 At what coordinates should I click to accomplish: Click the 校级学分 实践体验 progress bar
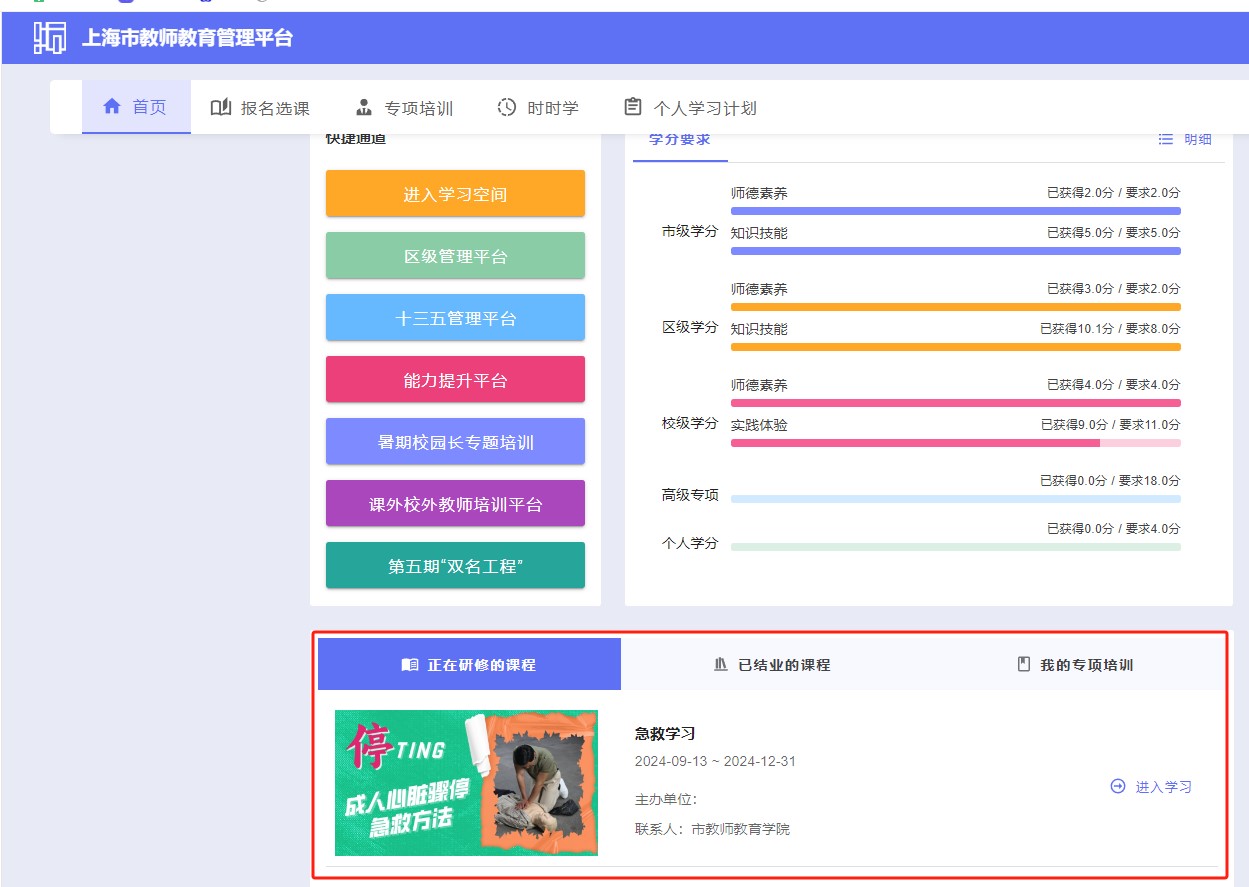(x=955, y=443)
